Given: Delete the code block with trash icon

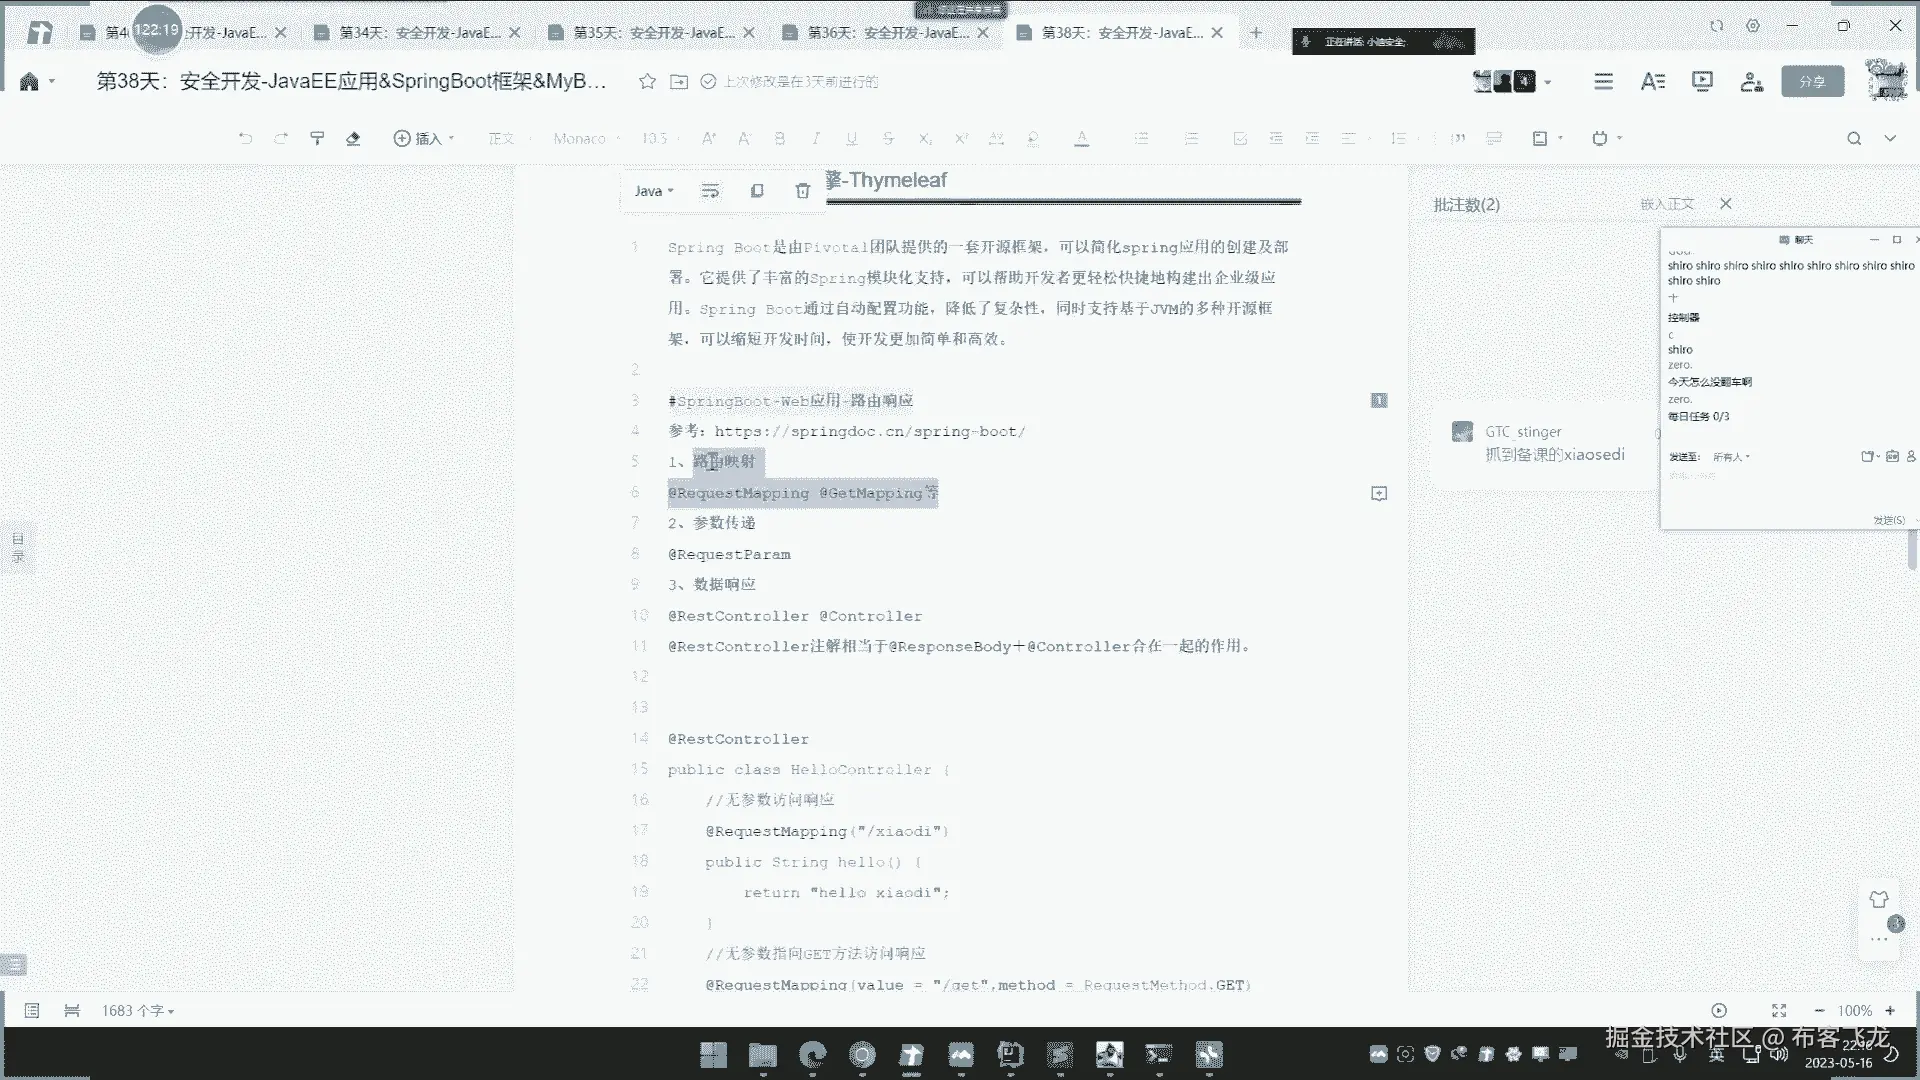Looking at the screenshot, I should 802,190.
